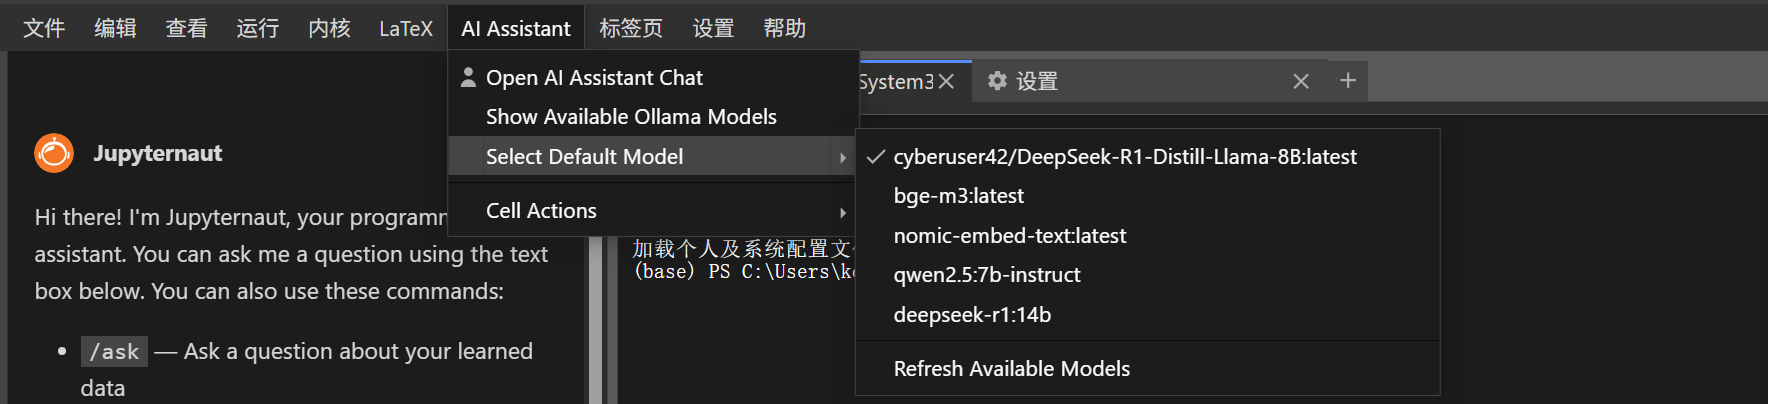Open the 编辑 menu

coord(115,28)
